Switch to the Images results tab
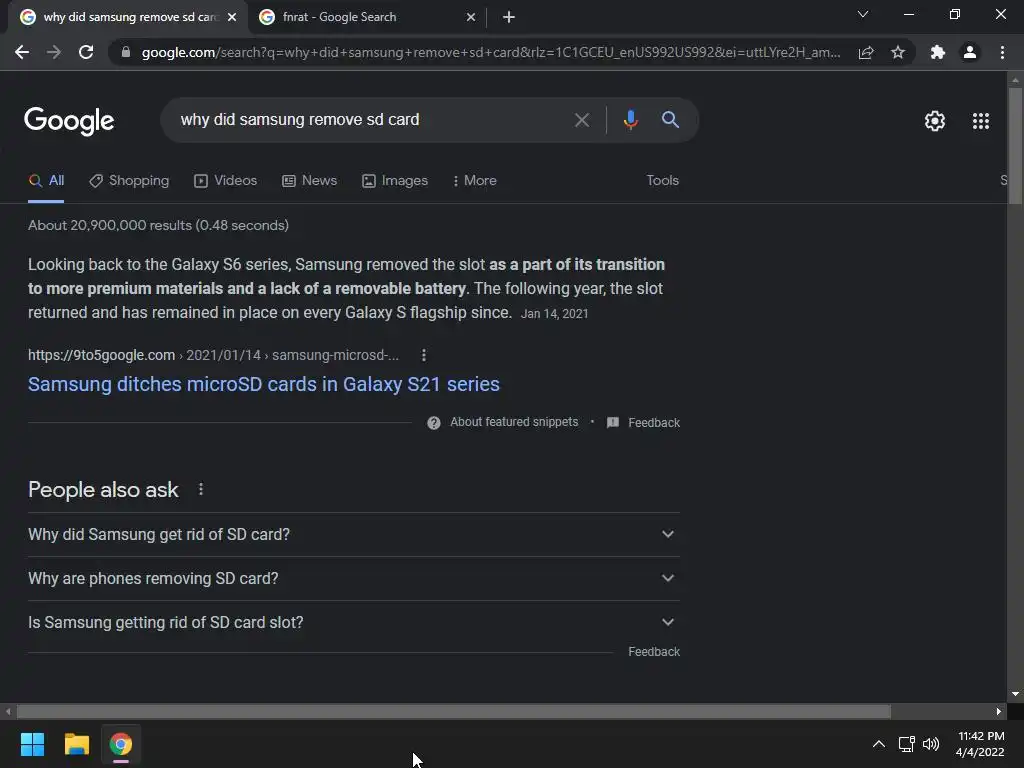 pos(395,180)
